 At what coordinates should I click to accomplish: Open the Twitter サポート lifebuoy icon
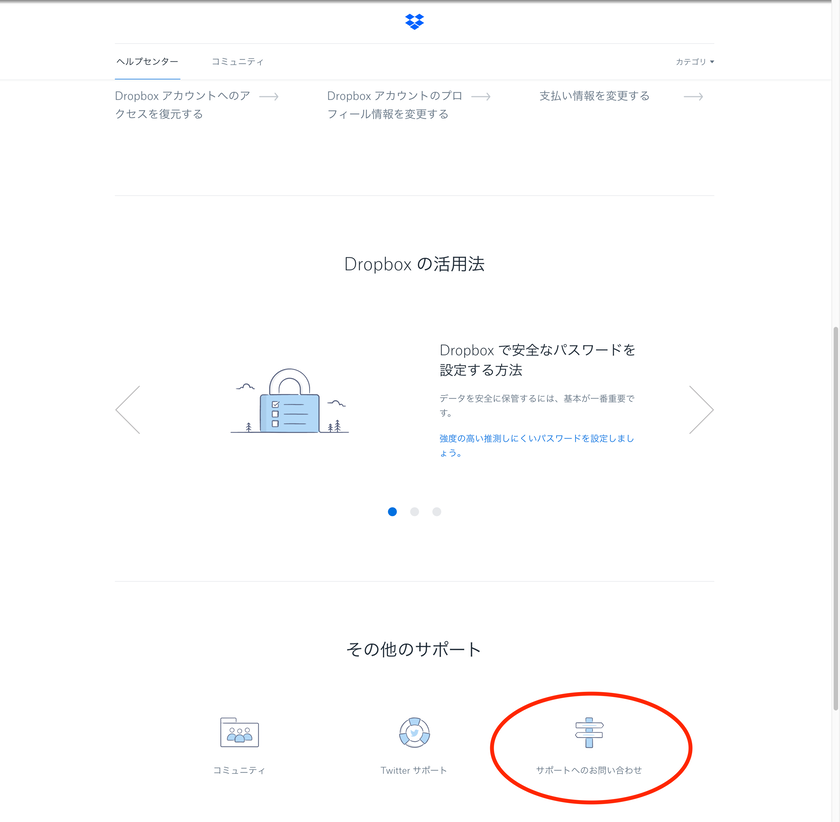pyautogui.click(x=414, y=732)
